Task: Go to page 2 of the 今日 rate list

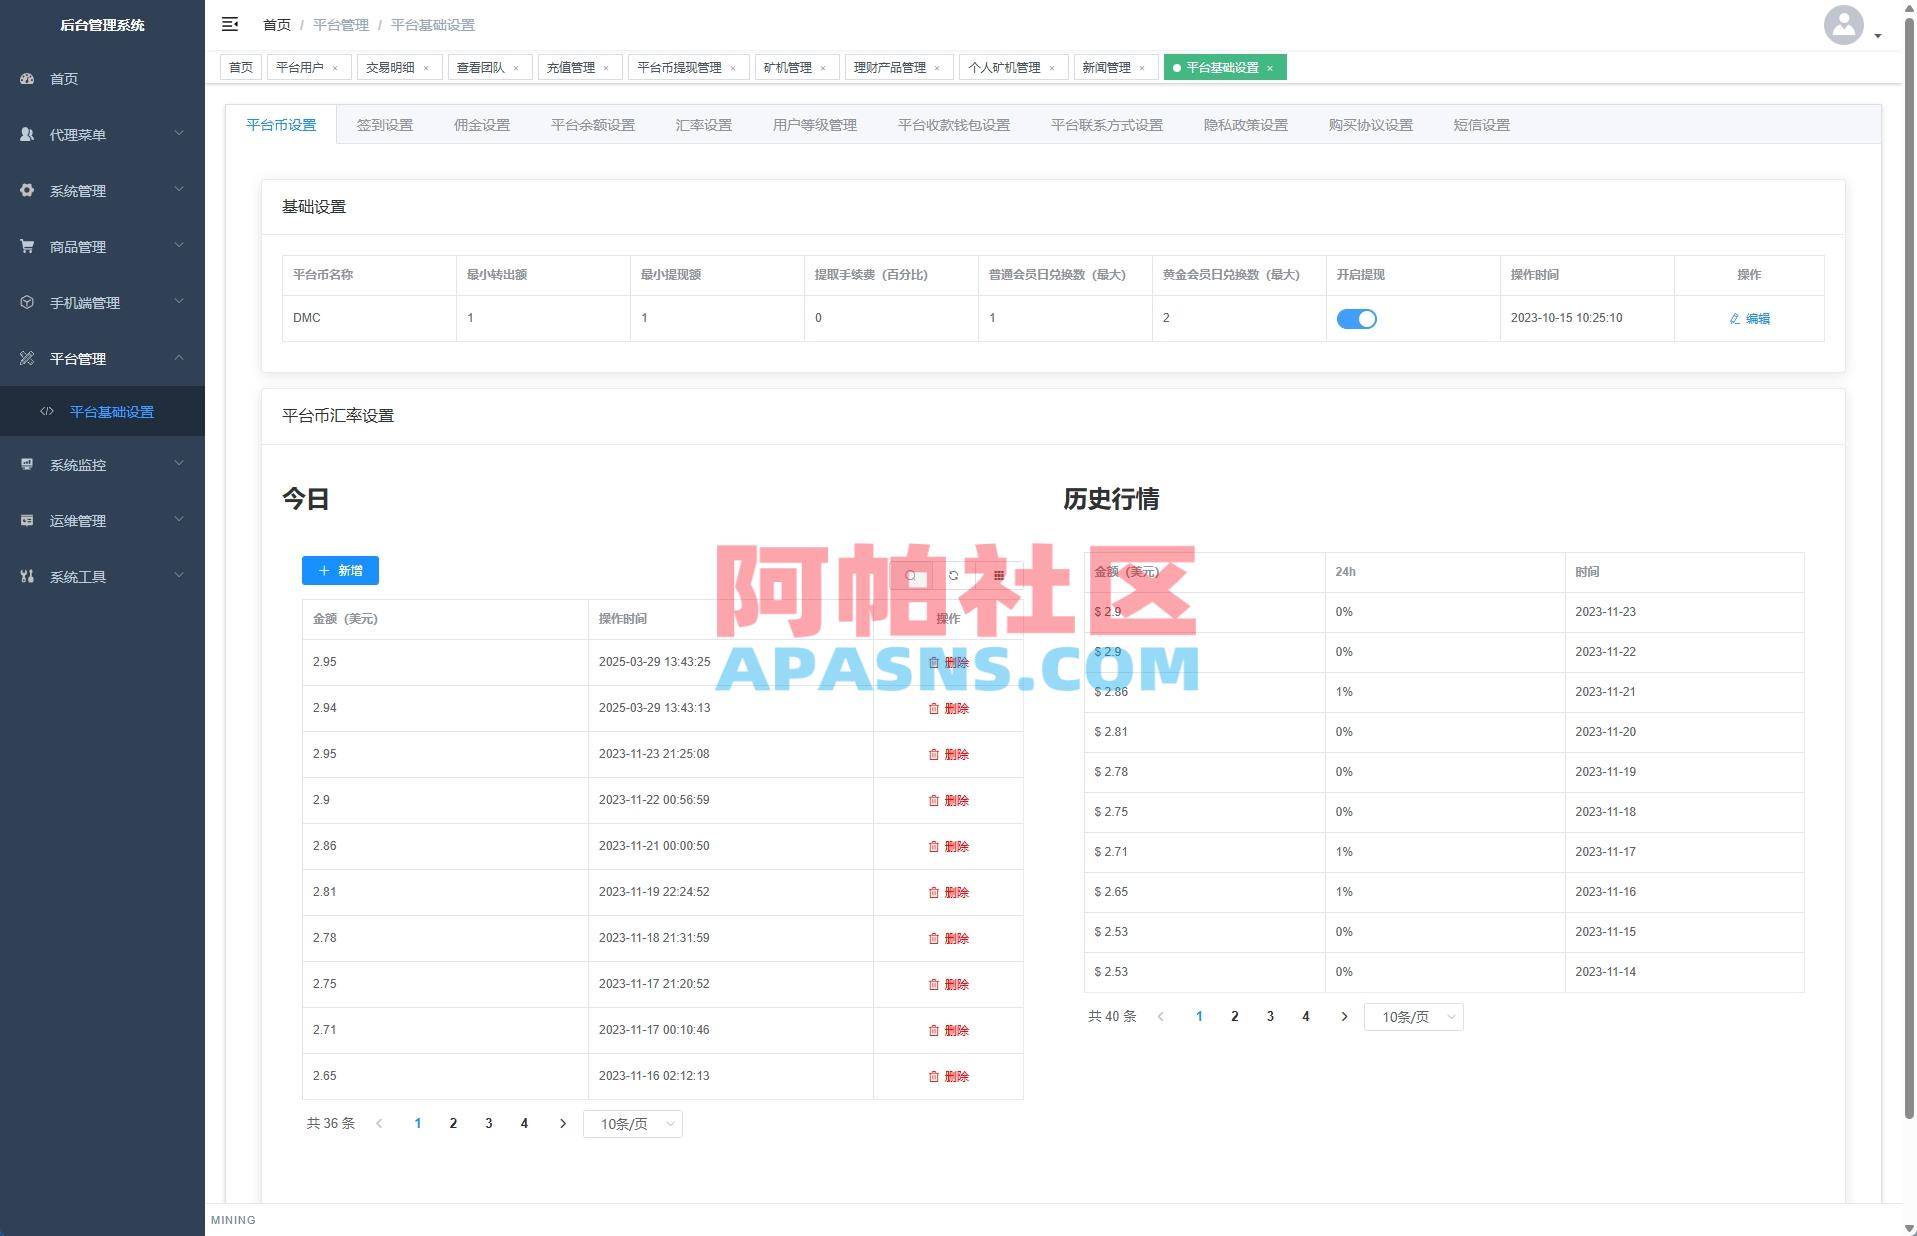Action: [453, 1123]
